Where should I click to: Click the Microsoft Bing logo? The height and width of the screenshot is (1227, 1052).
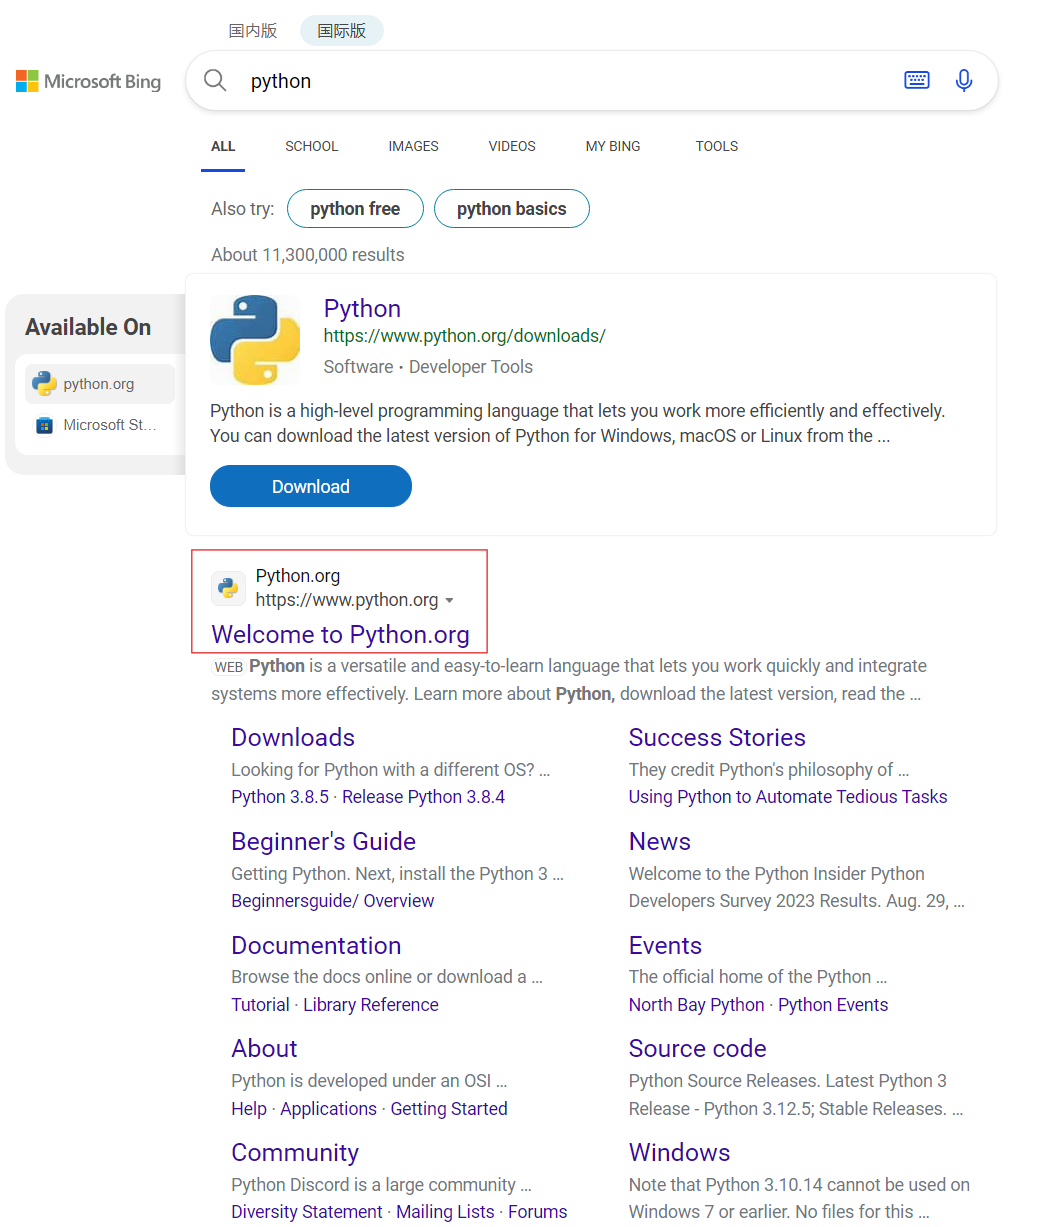(88, 81)
